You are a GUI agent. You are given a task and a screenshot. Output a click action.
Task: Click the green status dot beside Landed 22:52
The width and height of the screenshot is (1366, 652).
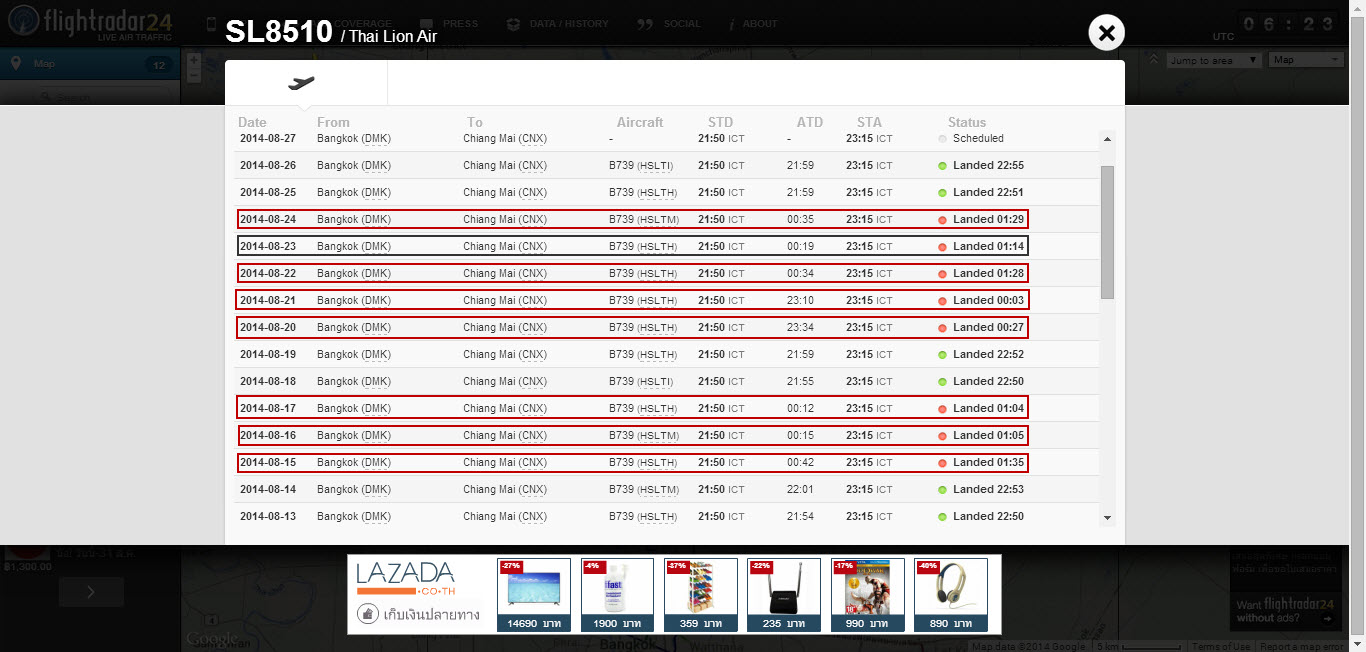tap(942, 355)
